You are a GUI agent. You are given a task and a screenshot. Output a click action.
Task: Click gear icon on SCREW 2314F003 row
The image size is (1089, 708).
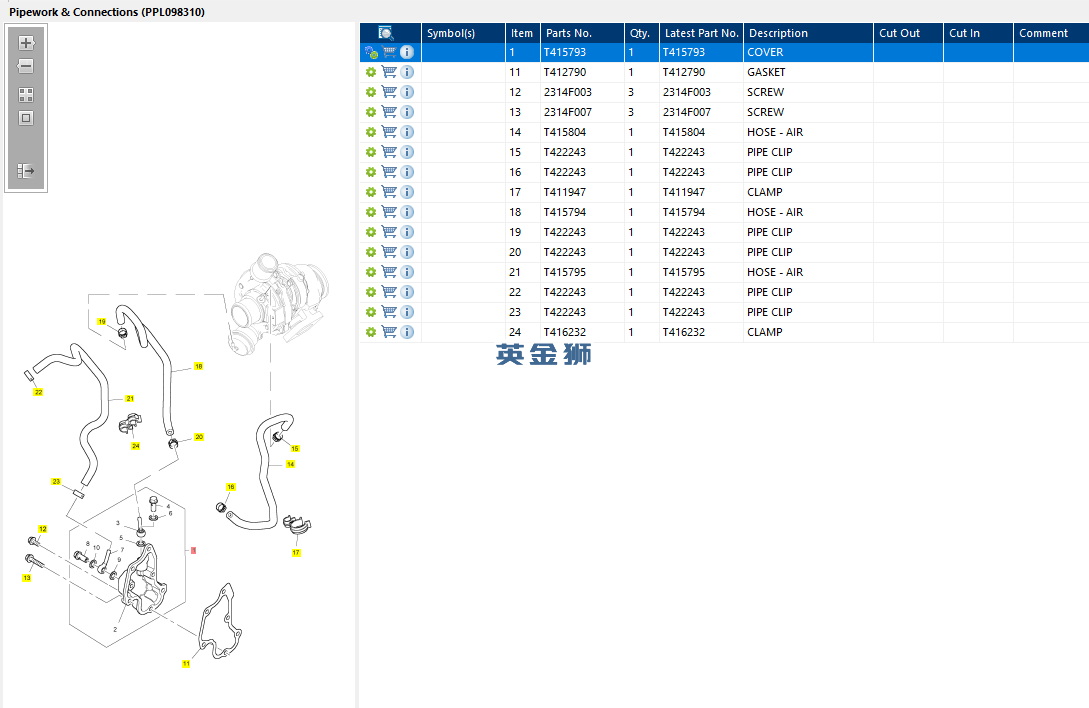[371, 92]
